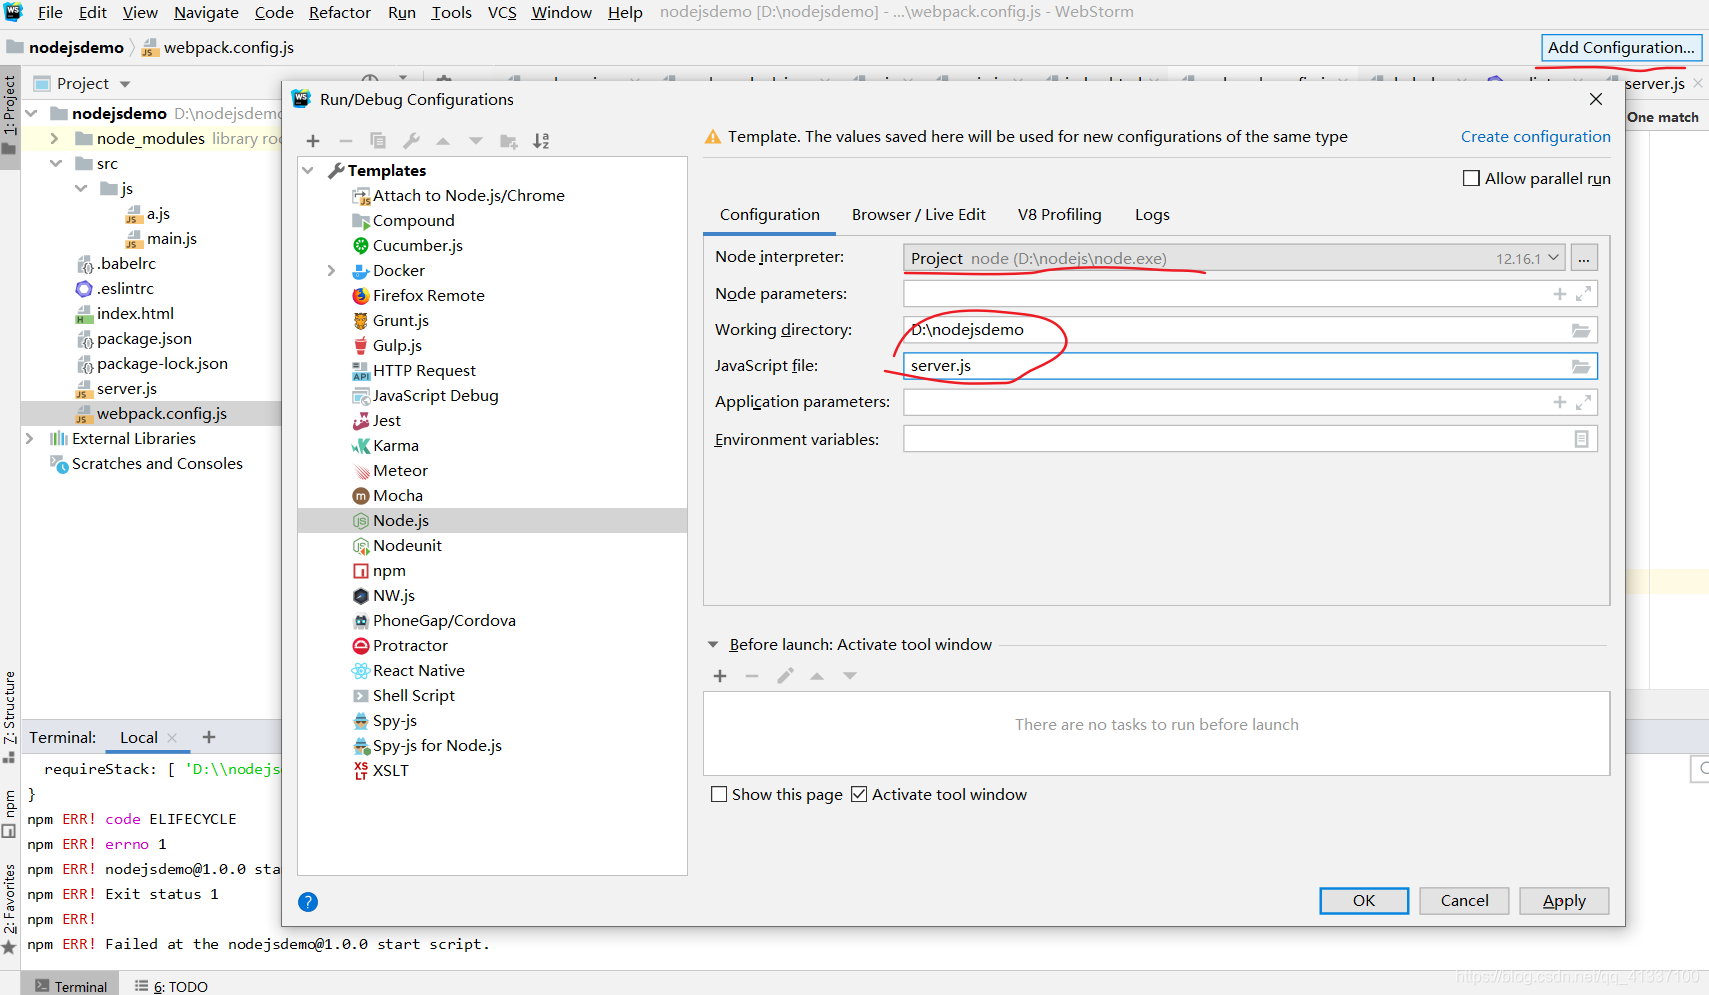The image size is (1709, 995).
Task: Close the Local terminal tab
Action: pyautogui.click(x=172, y=738)
